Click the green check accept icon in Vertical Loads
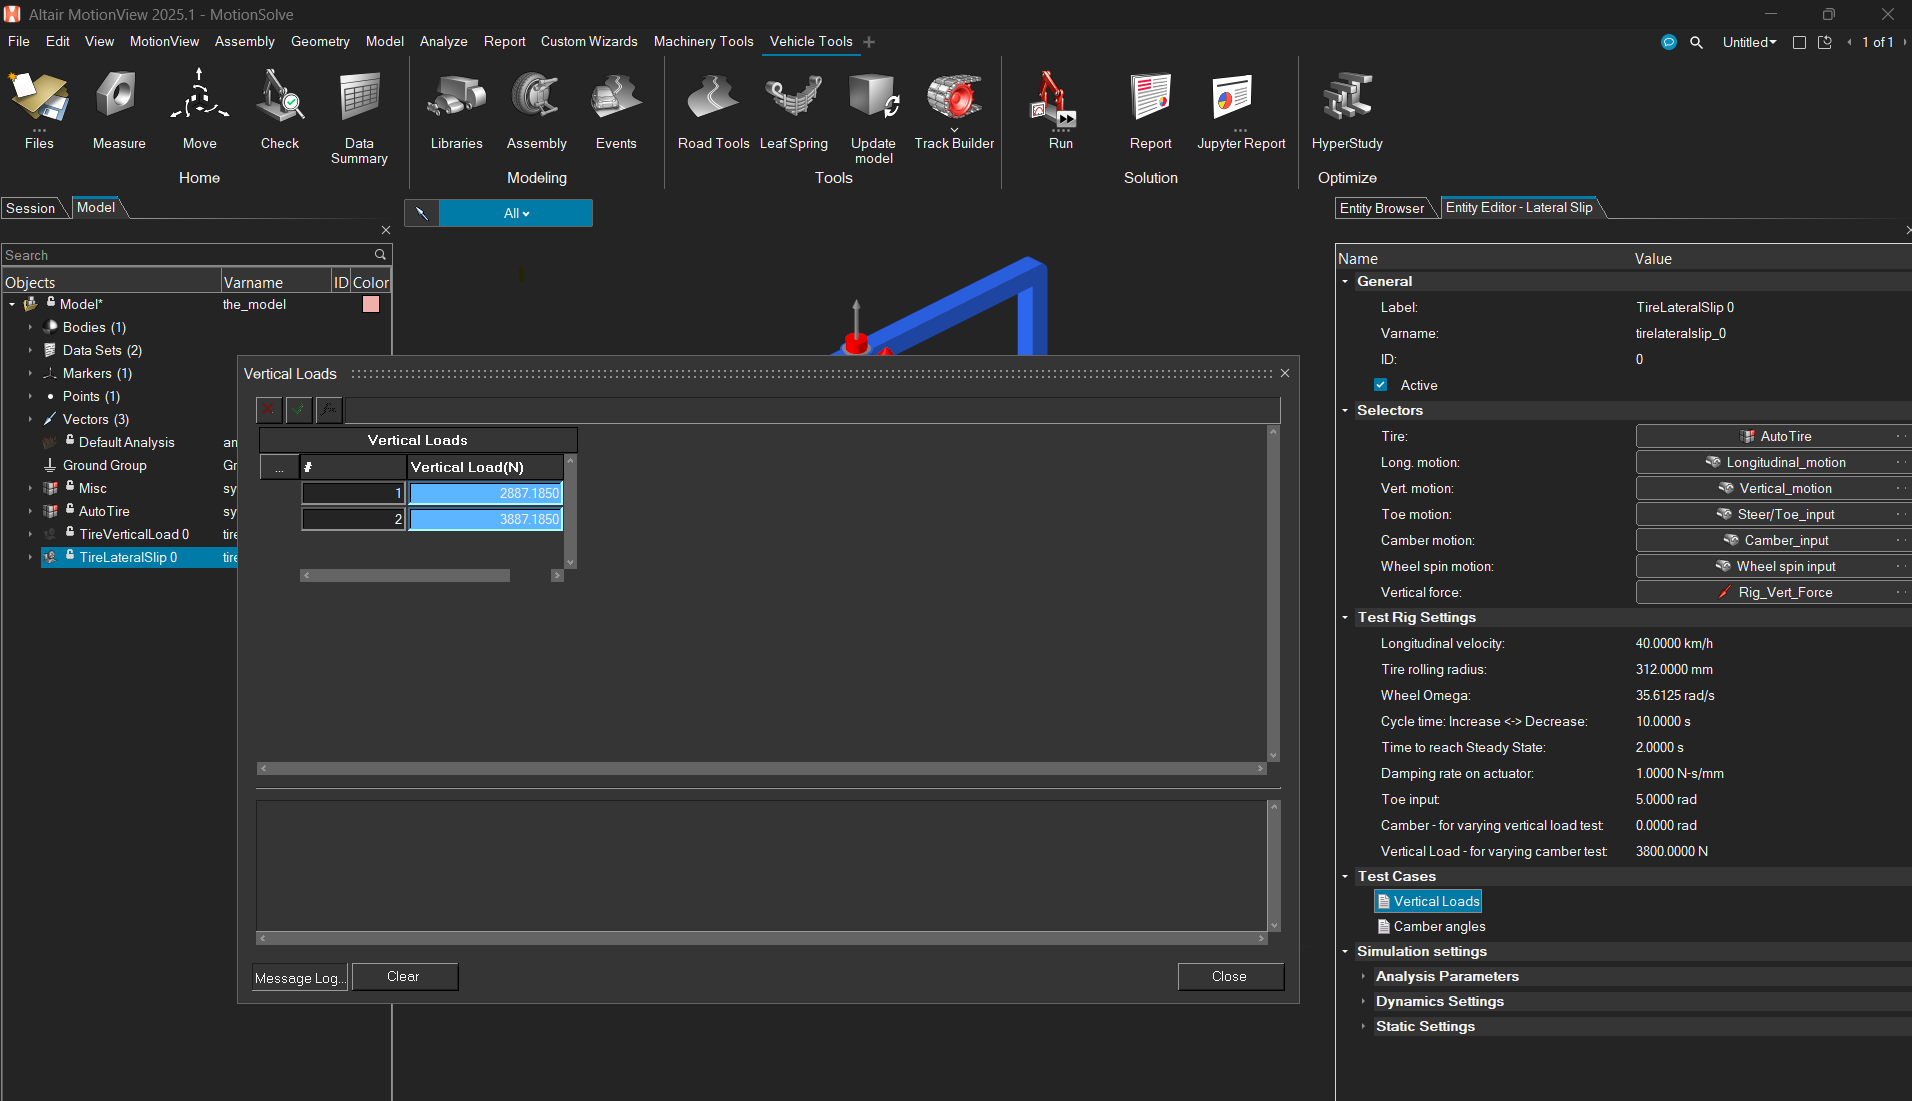The image size is (1912, 1101). 298,409
